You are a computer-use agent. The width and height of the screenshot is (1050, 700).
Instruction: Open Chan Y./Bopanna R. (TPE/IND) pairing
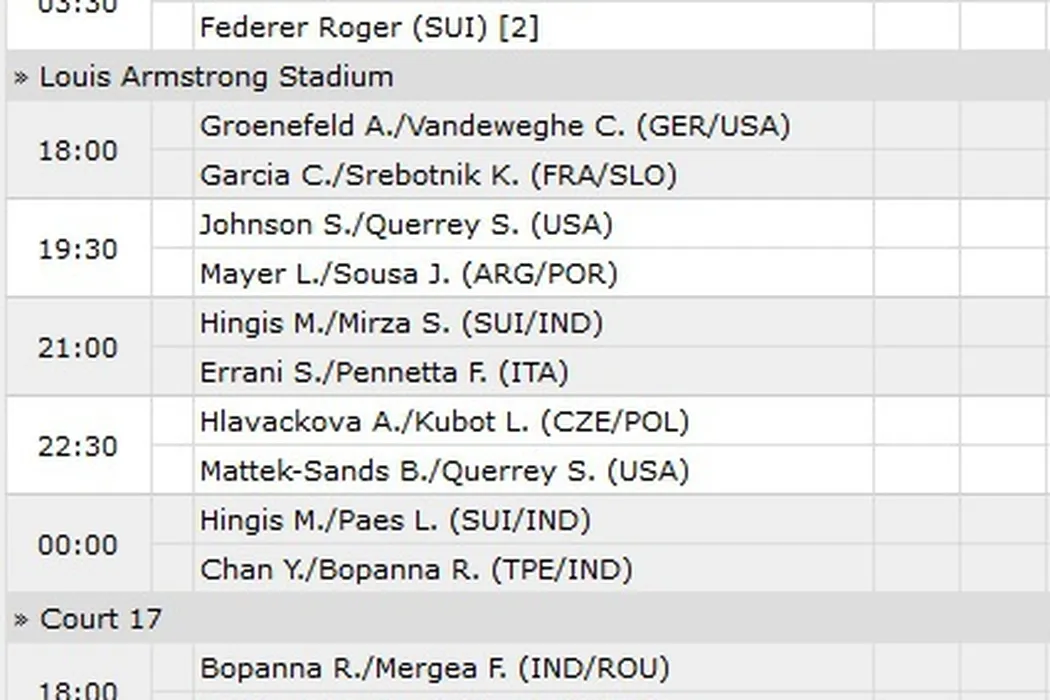(416, 569)
